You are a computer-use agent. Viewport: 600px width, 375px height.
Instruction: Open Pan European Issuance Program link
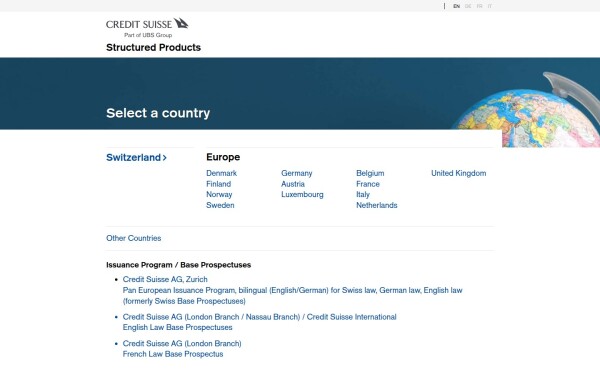[x=292, y=295]
